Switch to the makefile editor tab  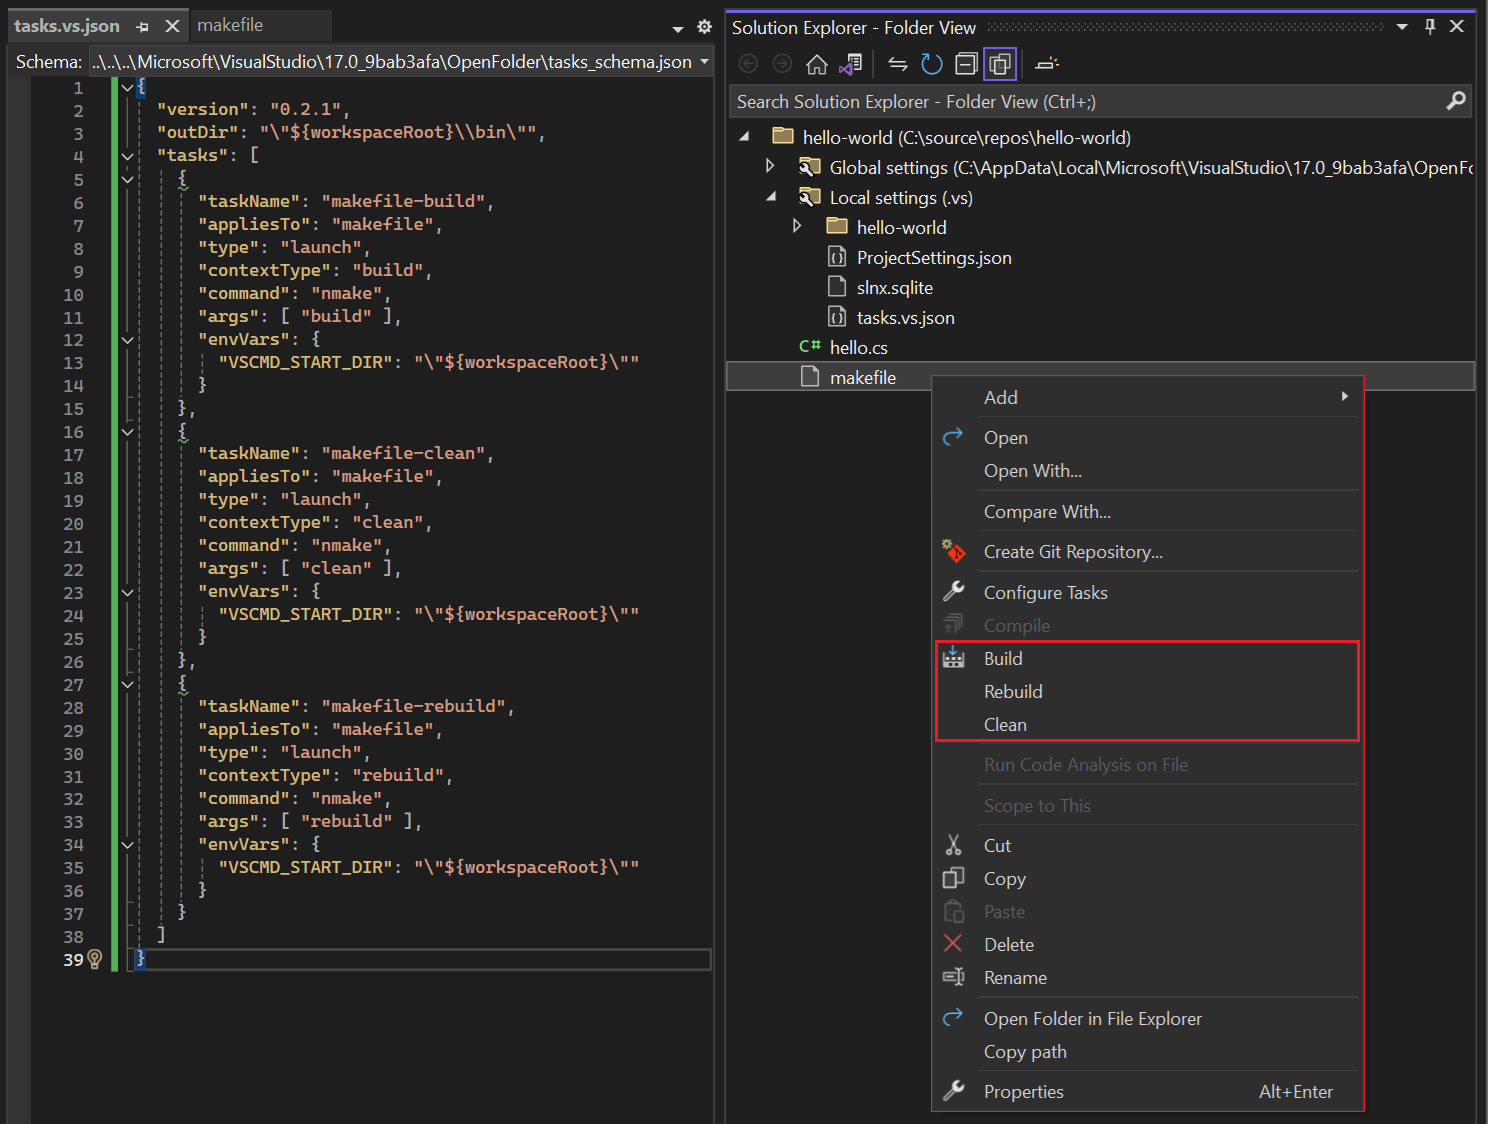tap(230, 26)
